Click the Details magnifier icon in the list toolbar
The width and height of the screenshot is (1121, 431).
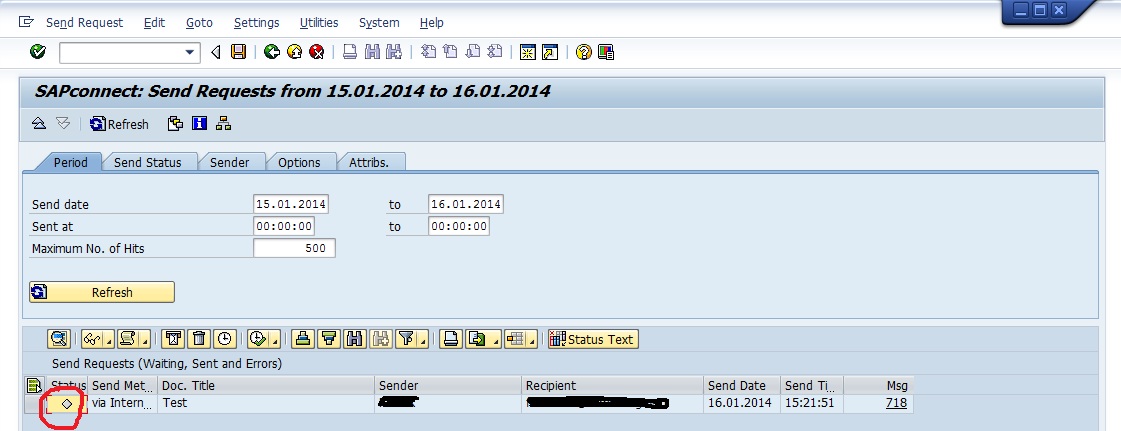pyautogui.click(x=59, y=339)
